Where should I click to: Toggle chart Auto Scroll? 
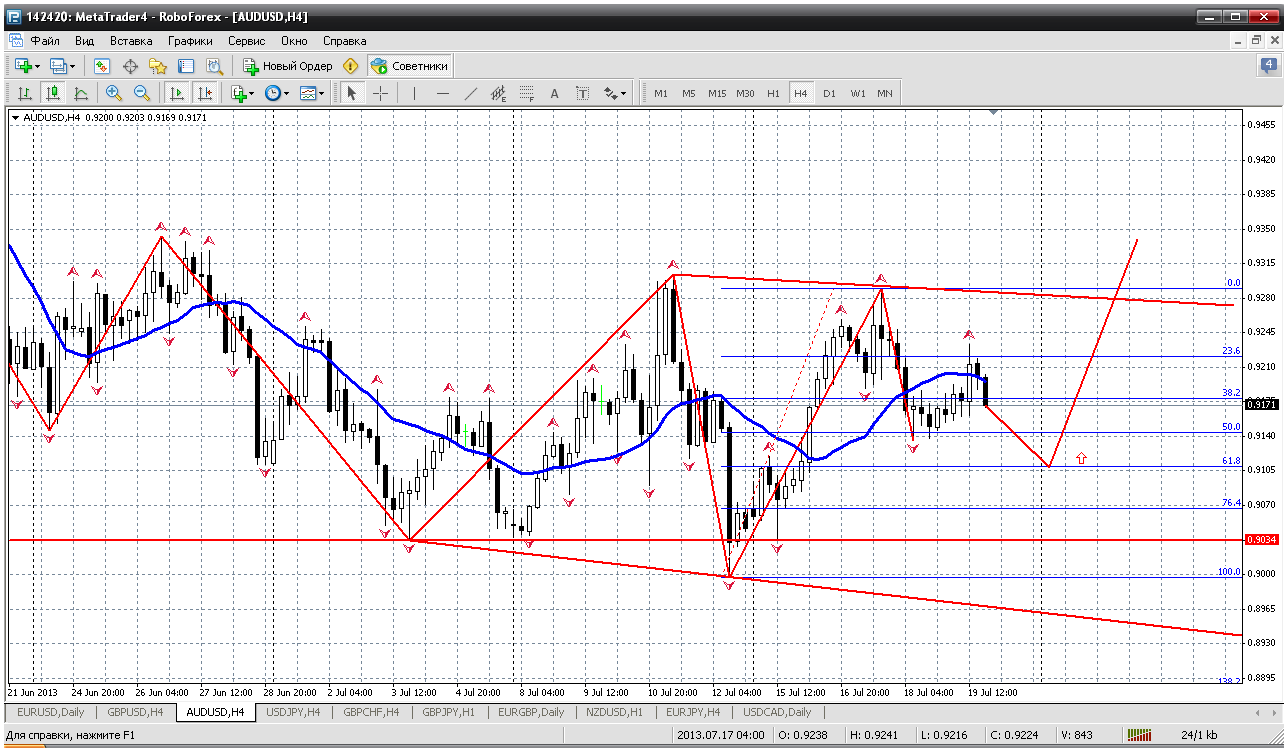[x=177, y=93]
